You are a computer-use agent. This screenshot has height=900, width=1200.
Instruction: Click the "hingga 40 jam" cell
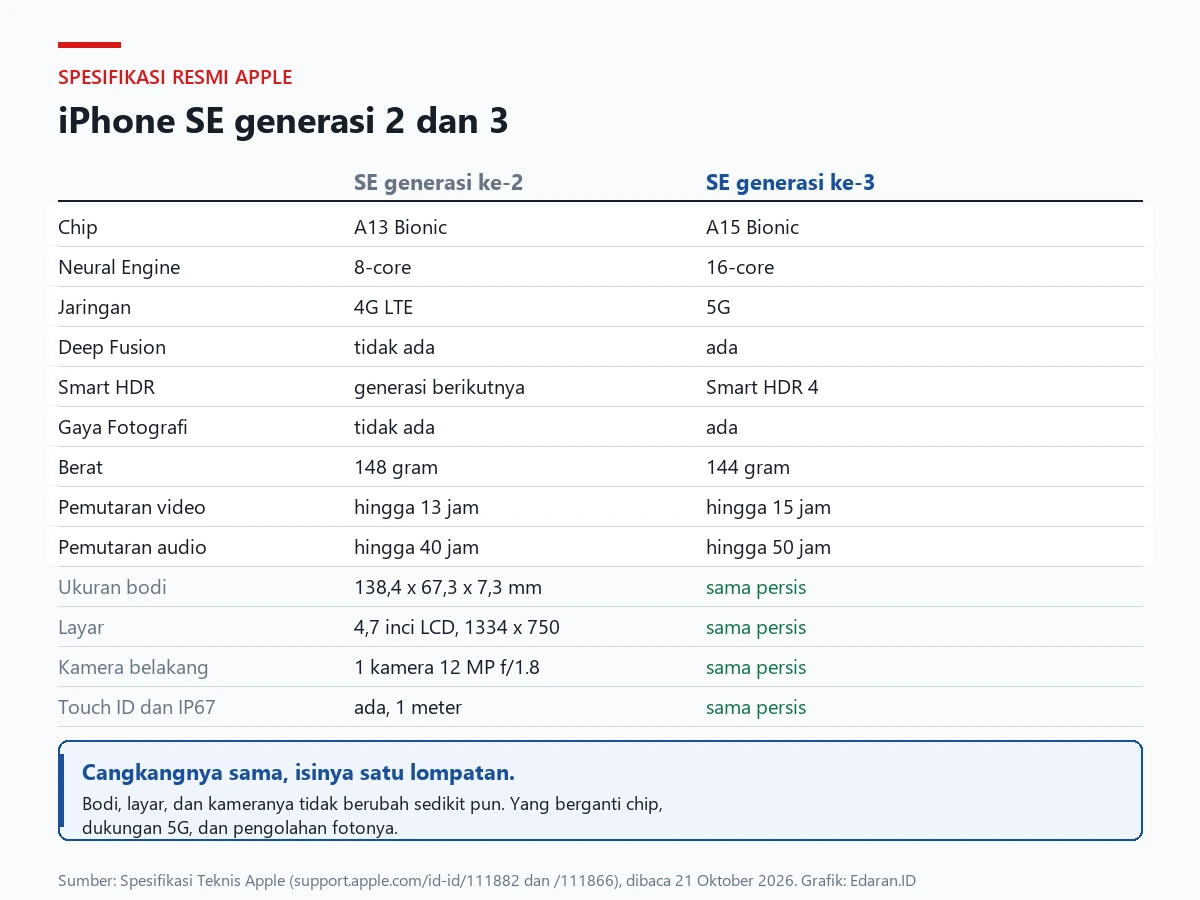(416, 547)
